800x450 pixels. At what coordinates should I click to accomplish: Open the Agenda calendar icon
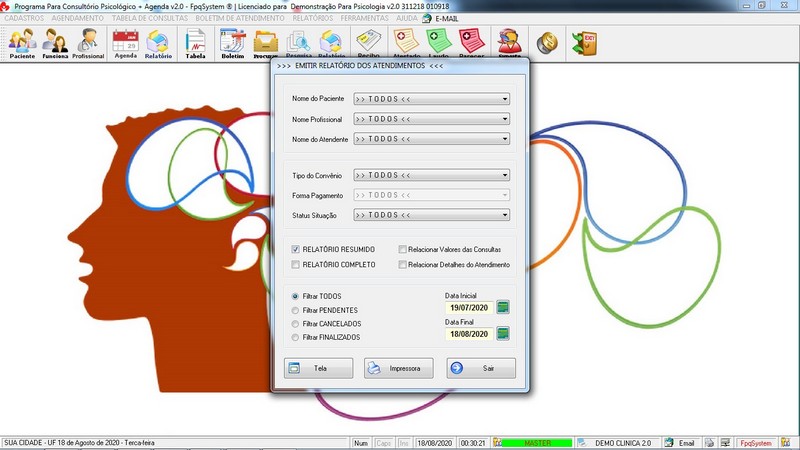click(126, 43)
